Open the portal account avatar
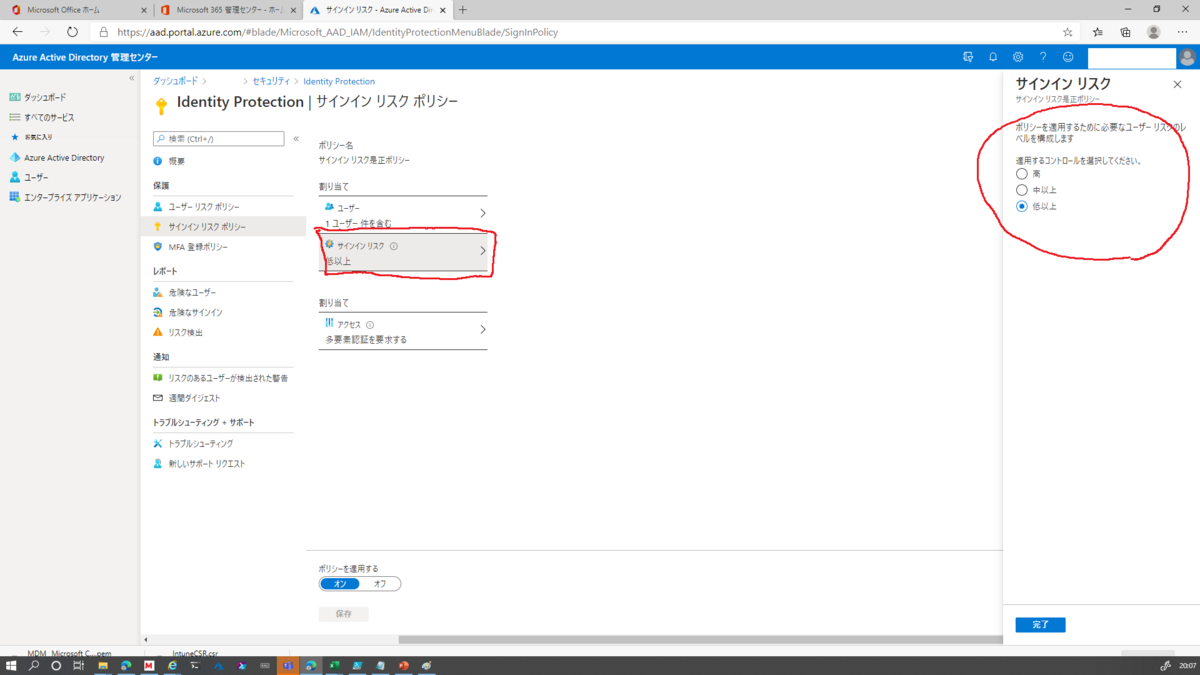 click(x=1188, y=57)
